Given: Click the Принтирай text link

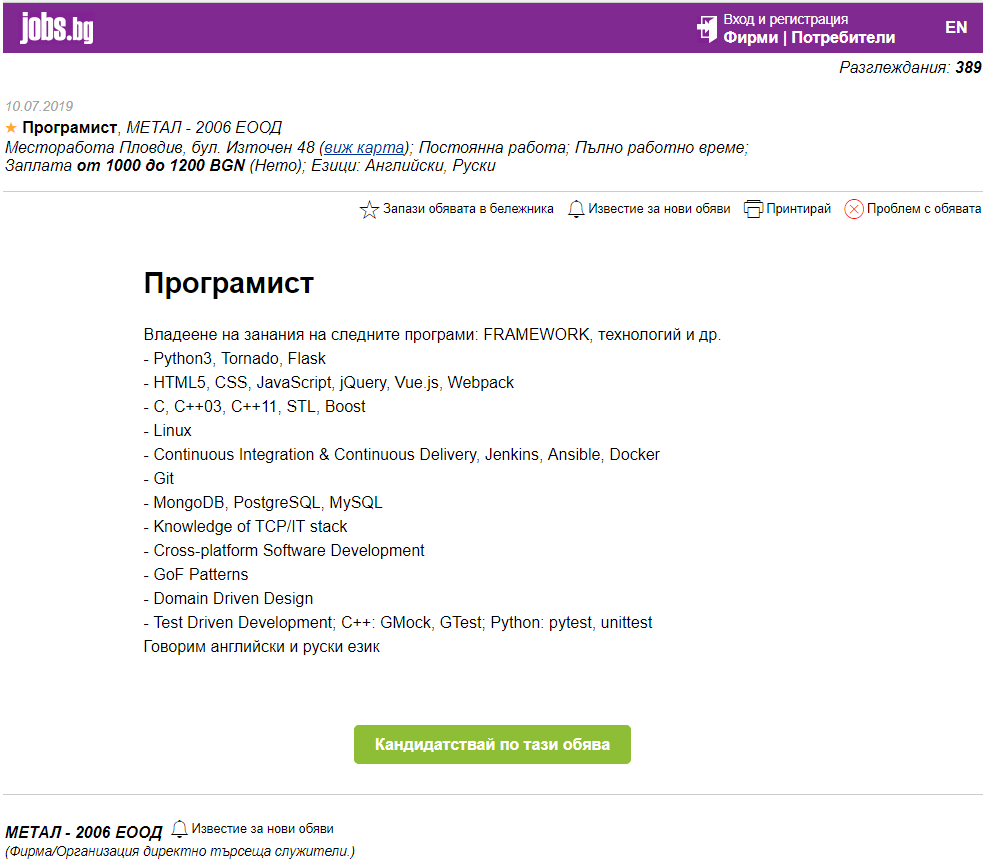Looking at the screenshot, I should click(798, 209).
